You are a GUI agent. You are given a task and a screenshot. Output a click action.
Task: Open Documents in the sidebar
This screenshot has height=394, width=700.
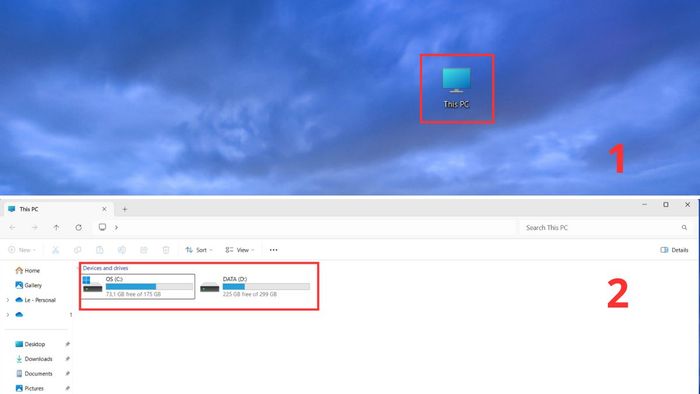pos(34,373)
